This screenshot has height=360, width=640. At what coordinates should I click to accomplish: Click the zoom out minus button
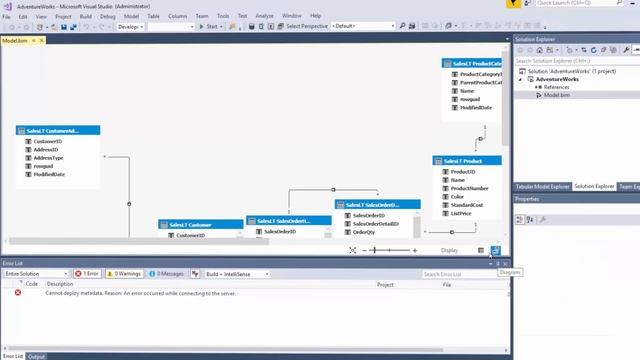tap(364, 250)
